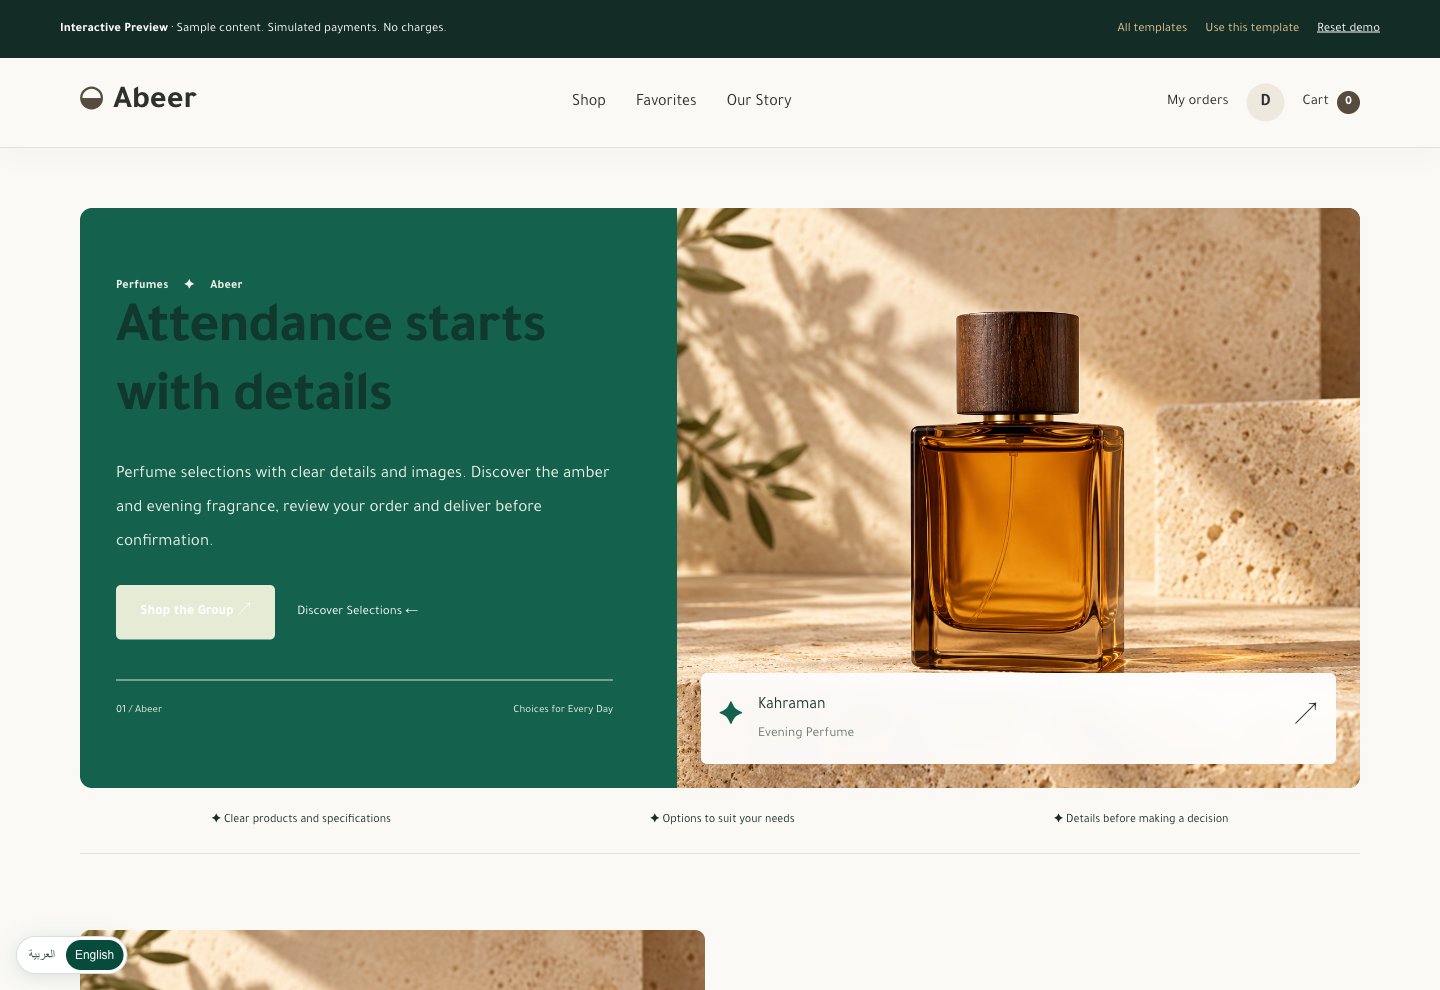Screen dimensions: 1440x990
Task: Click the 'Perfumes' breadcrumb label
Action: click(x=142, y=284)
